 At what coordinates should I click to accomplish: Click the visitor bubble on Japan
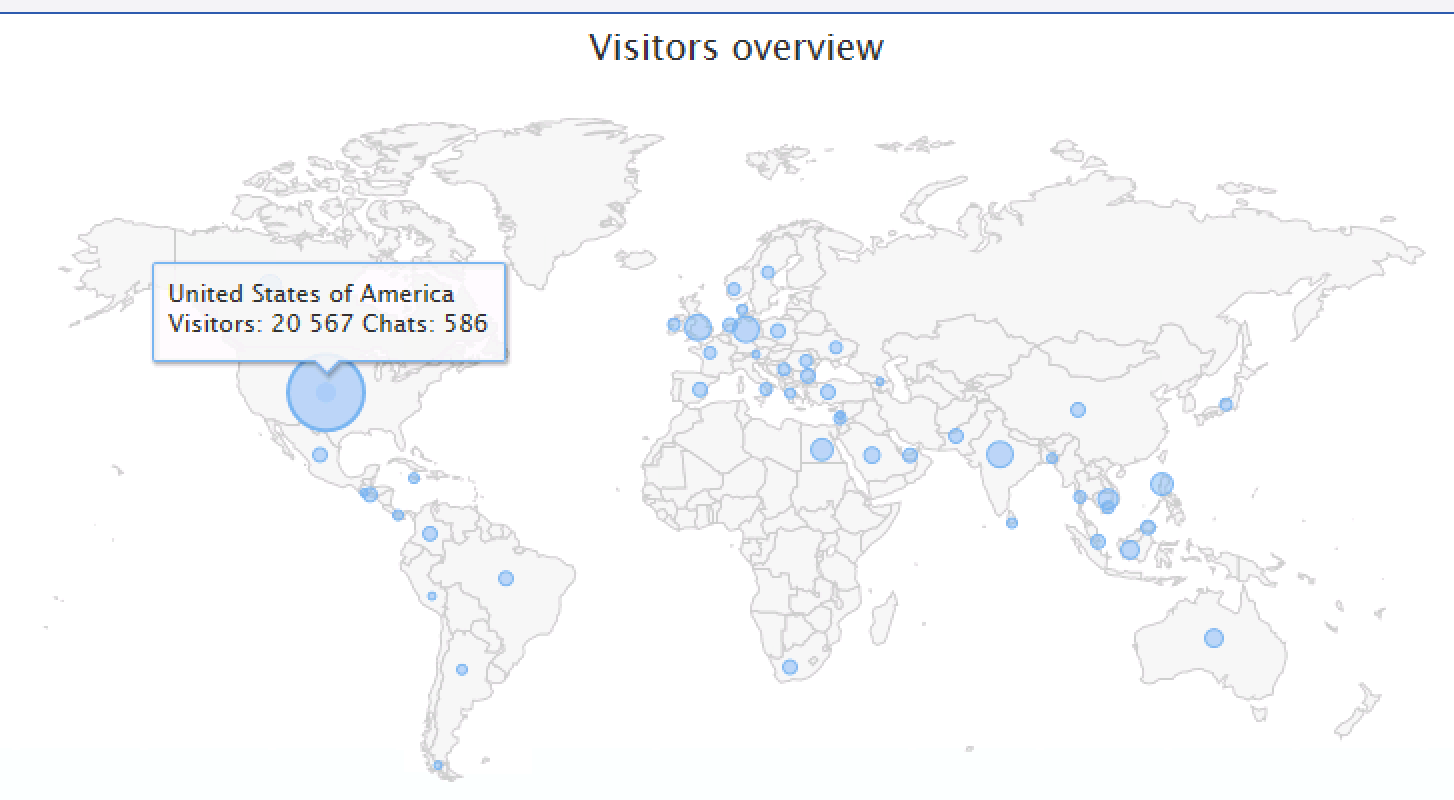(x=1226, y=405)
